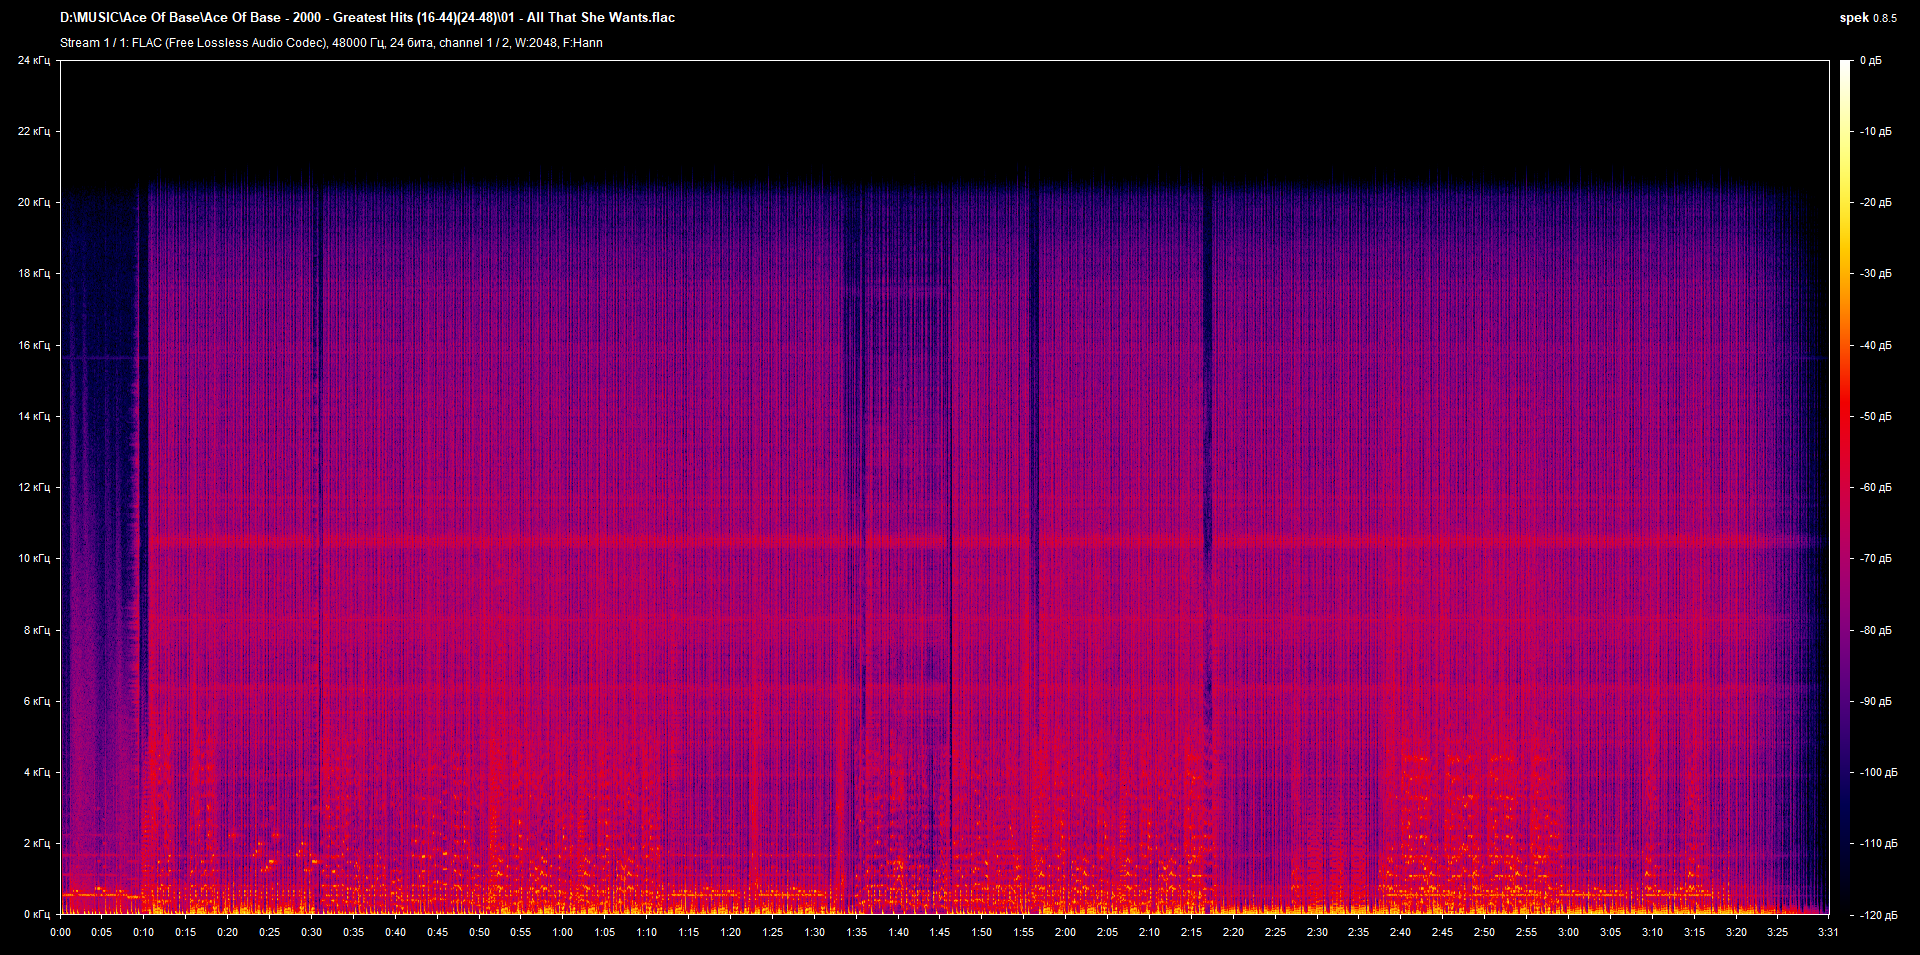
Task: Click the 0 кГц label at axis bottom
Action: (37, 914)
